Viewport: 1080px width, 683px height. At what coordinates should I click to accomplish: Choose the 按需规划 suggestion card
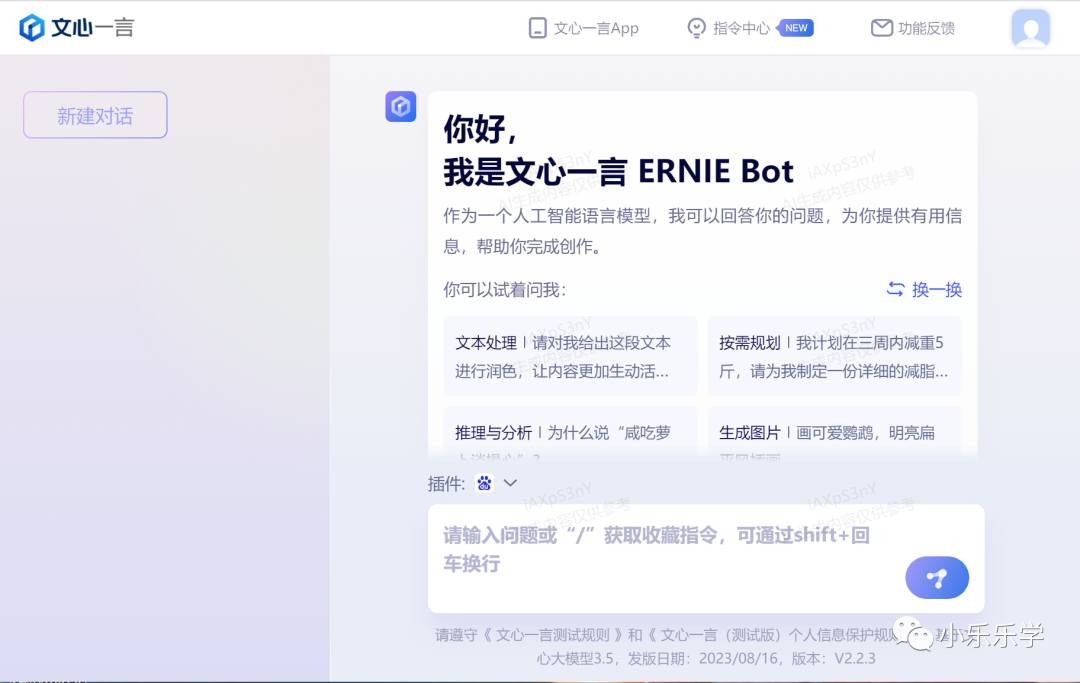pyautogui.click(x=834, y=357)
